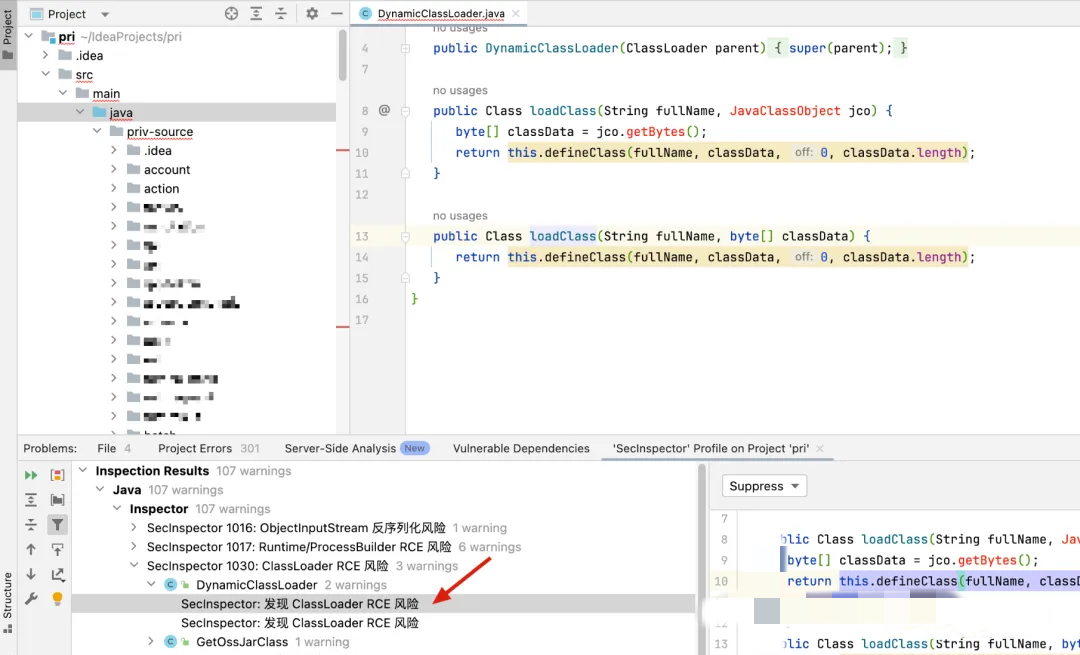Open the Project view dropdown arrow

105,14
